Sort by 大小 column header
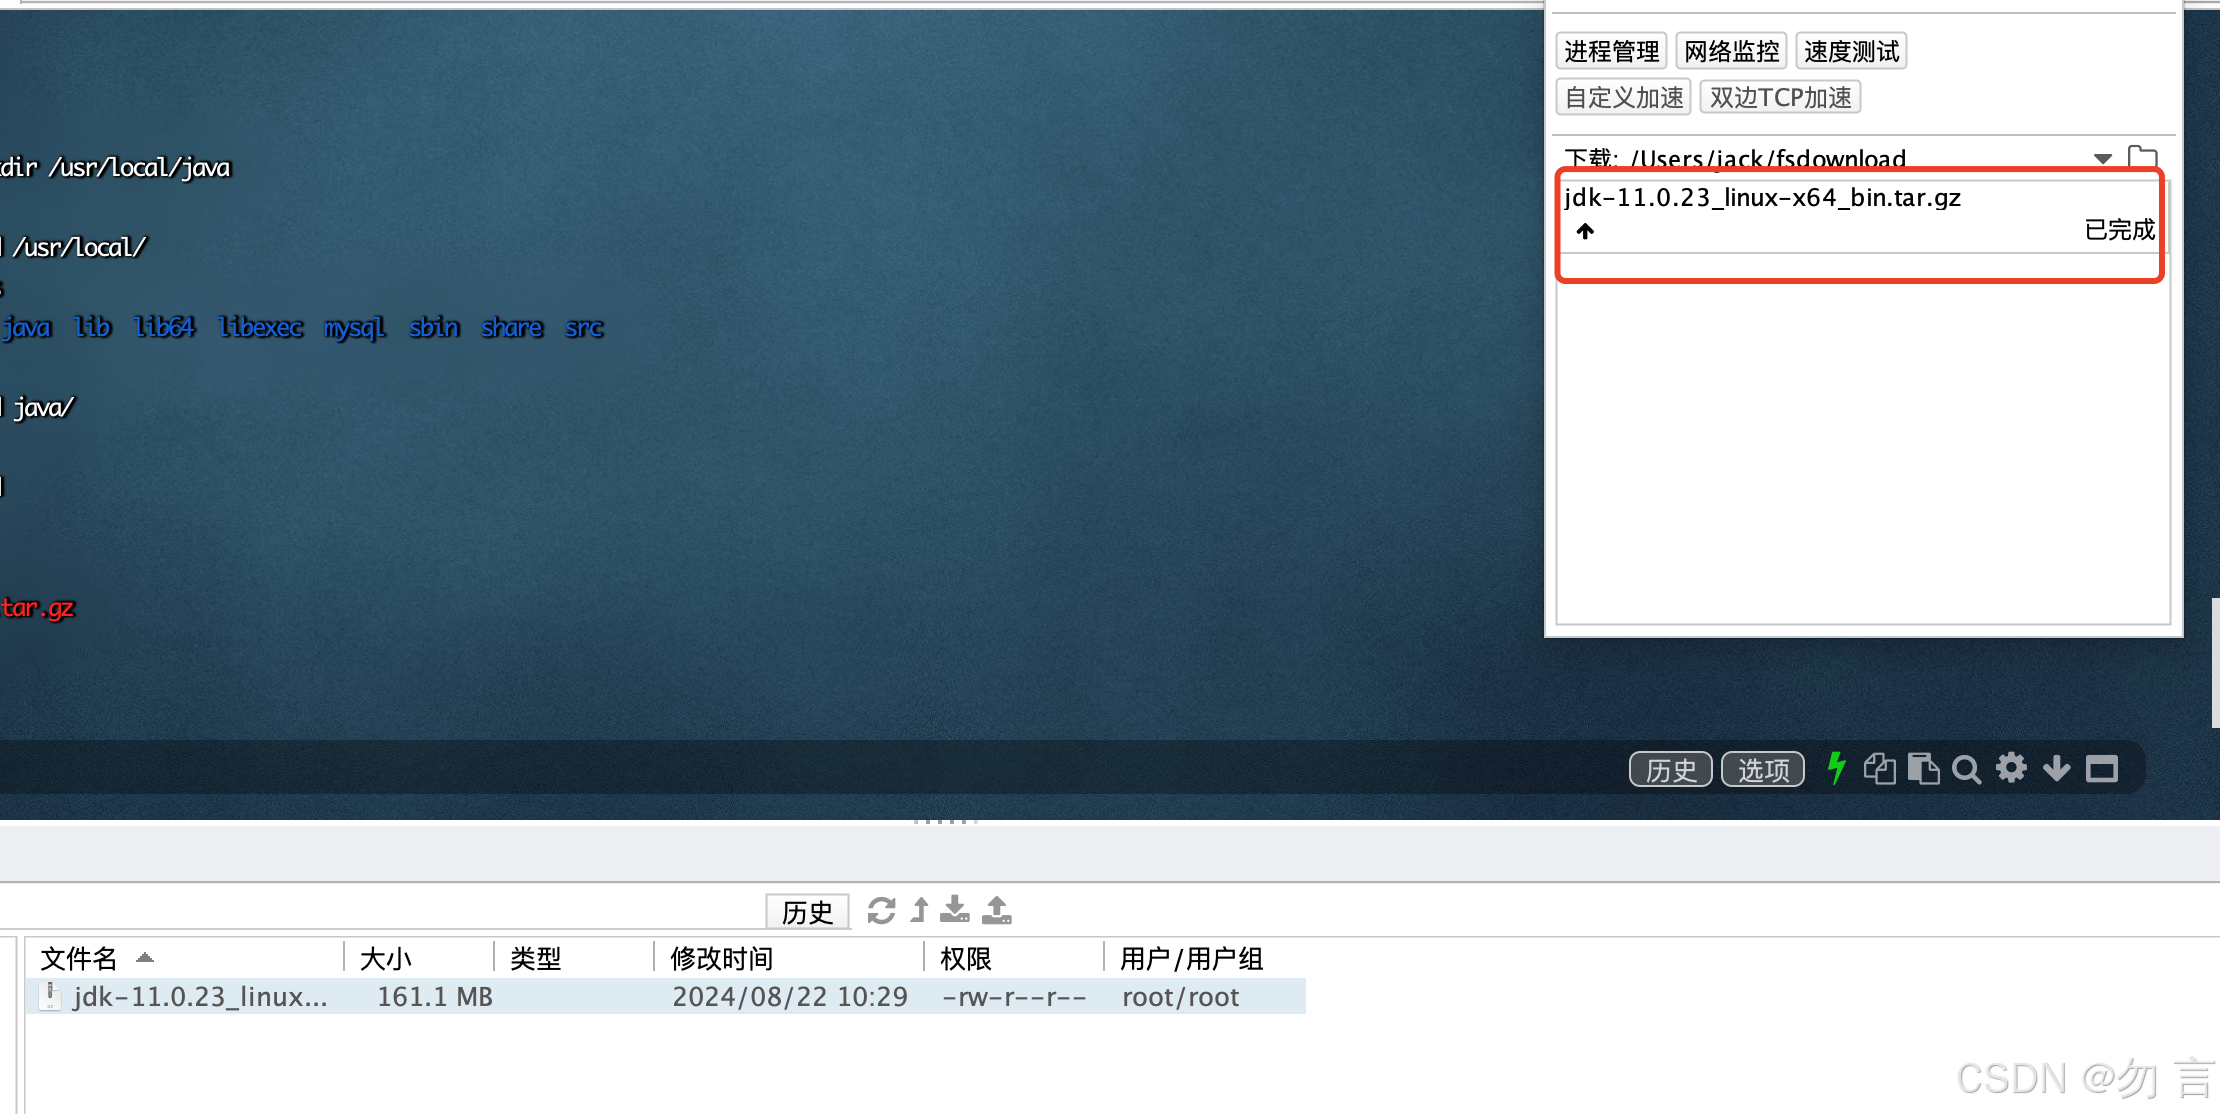 [x=420, y=958]
